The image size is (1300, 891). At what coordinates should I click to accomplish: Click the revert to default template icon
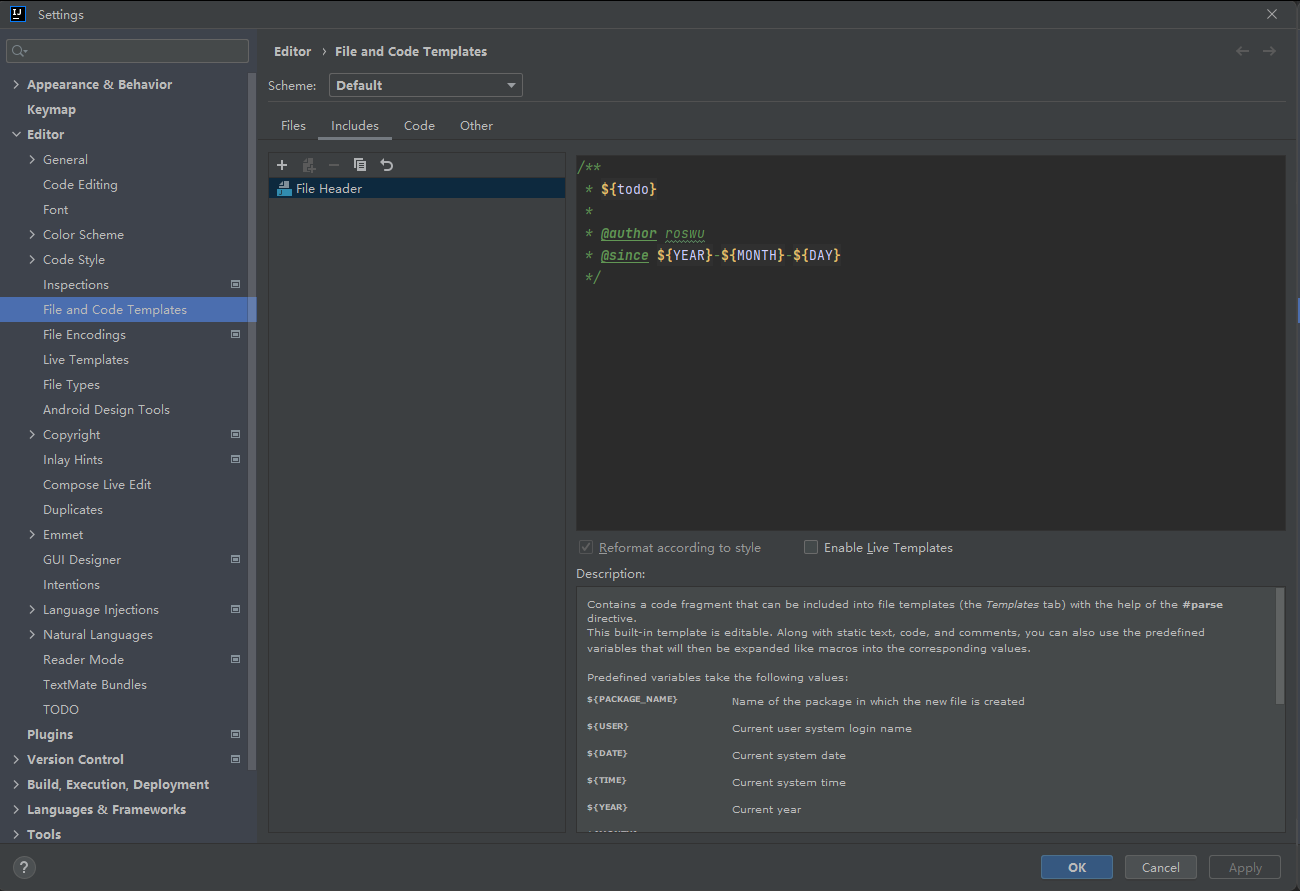coord(387,165)
